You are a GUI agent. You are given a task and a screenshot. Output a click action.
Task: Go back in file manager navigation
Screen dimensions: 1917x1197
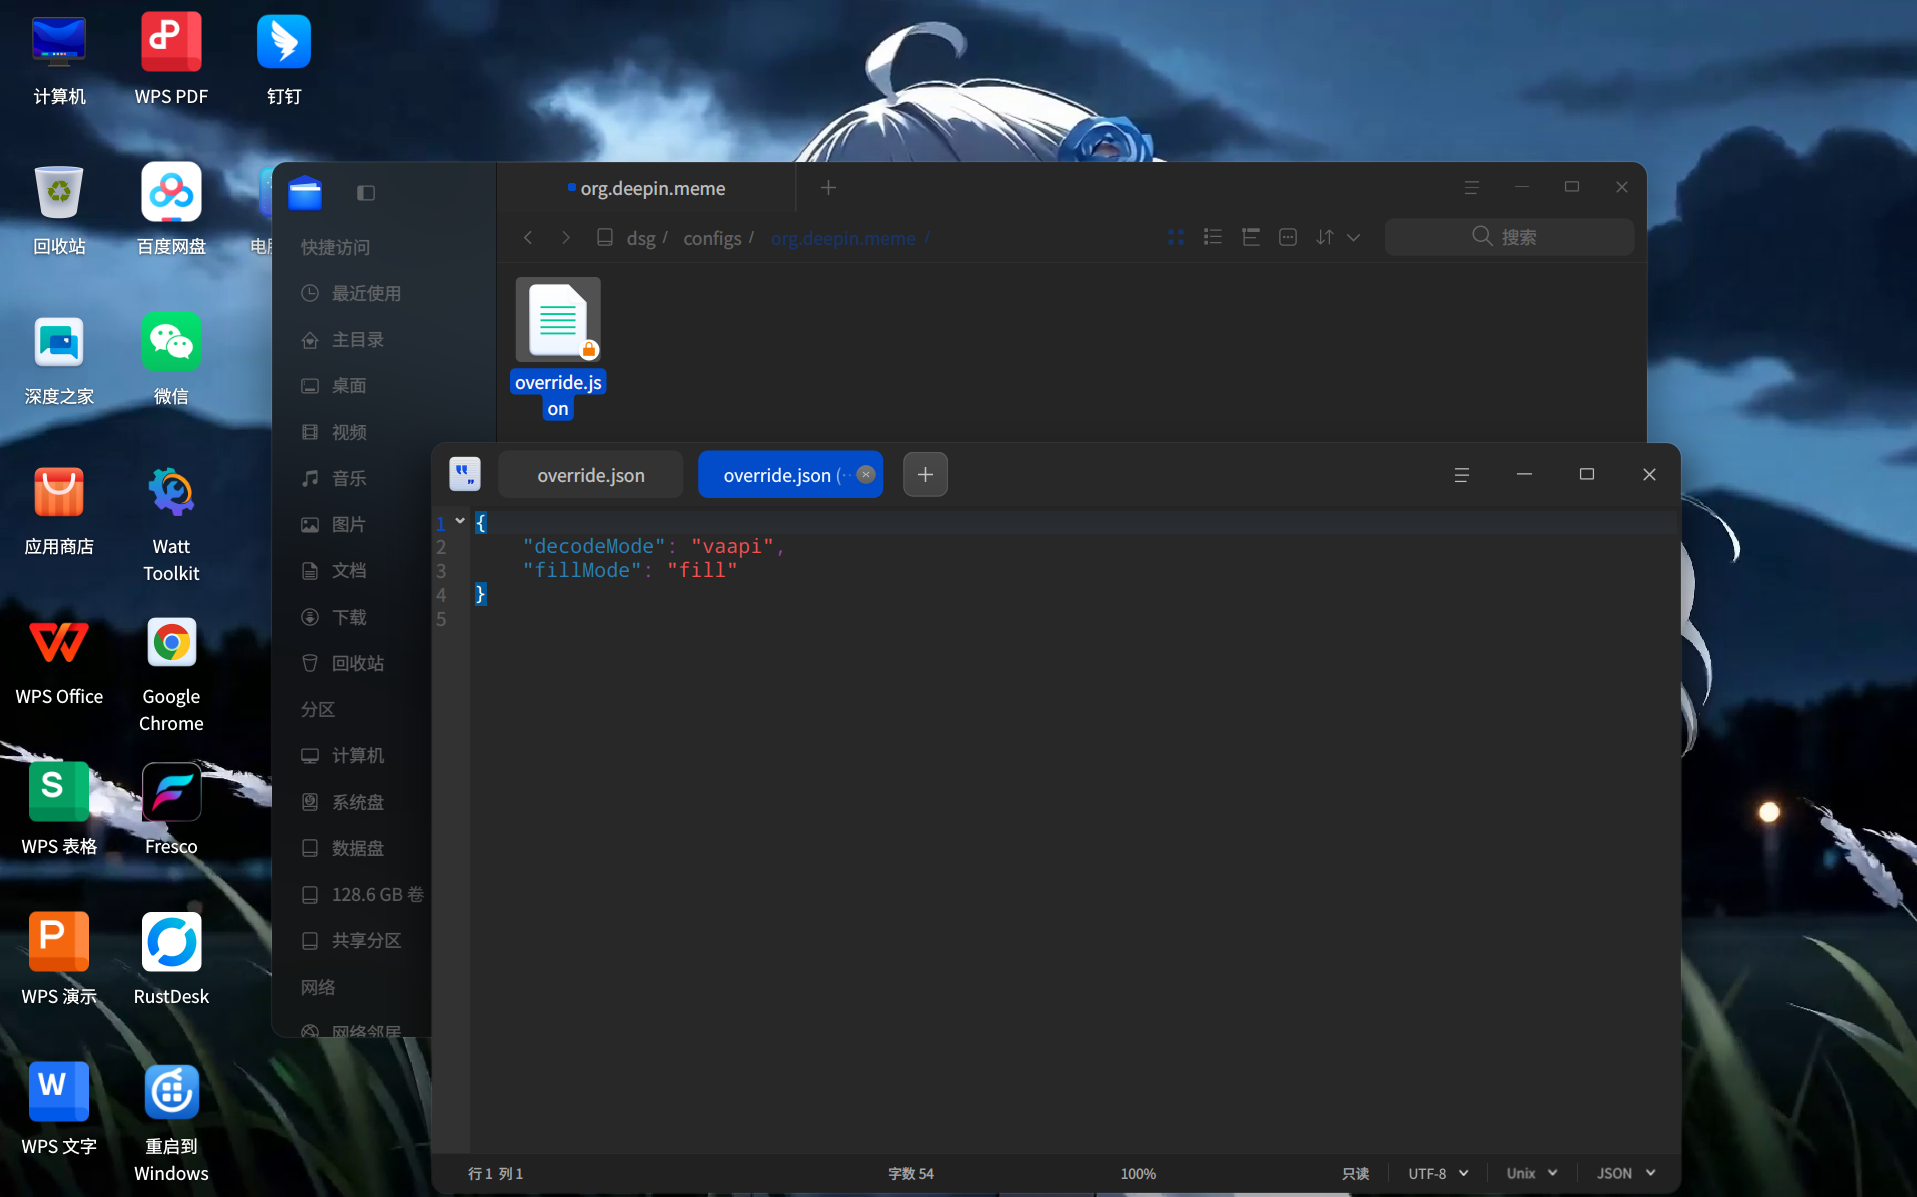(528, 237)
